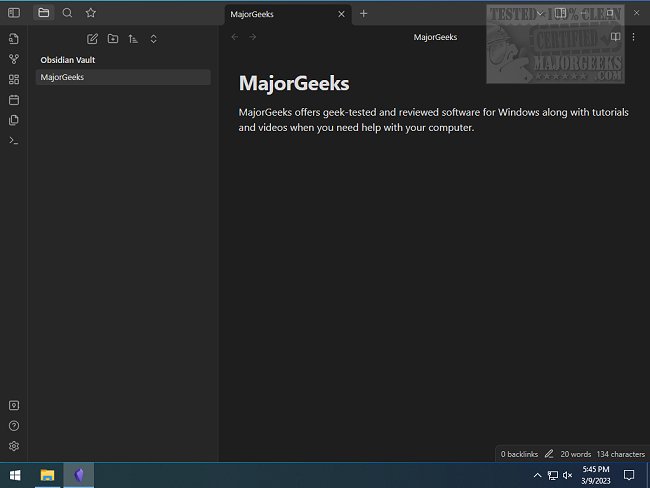Open the search pane icon

pos(67,13)
